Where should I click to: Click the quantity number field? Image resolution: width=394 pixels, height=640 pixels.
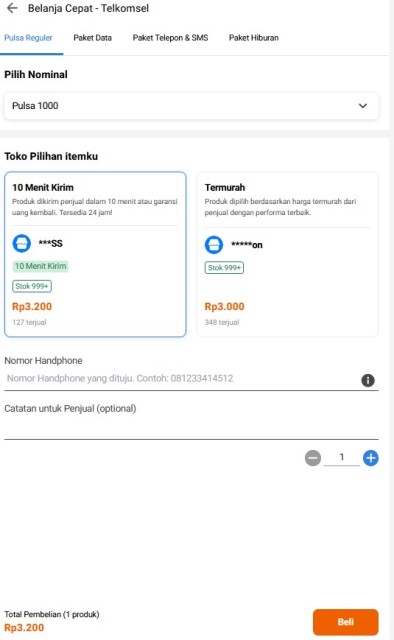point(342,458)
